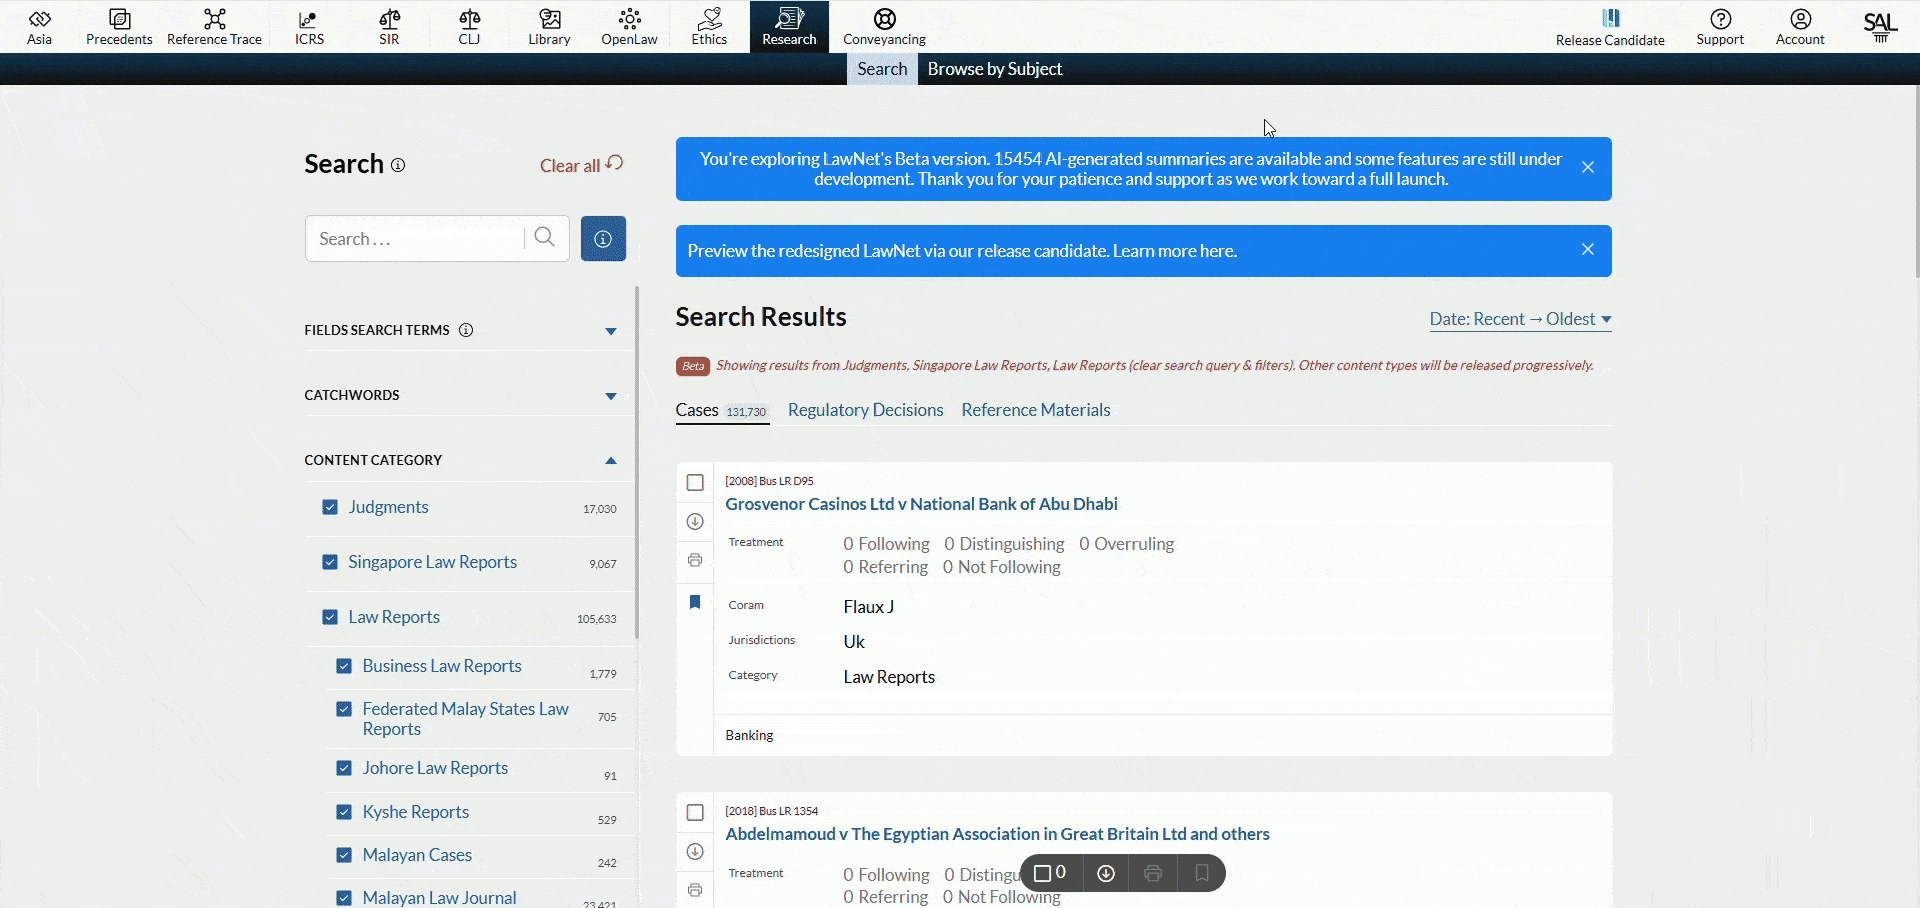Expand the Catchwords section
Screen dimensions: 1920x908
coord(611,396)
